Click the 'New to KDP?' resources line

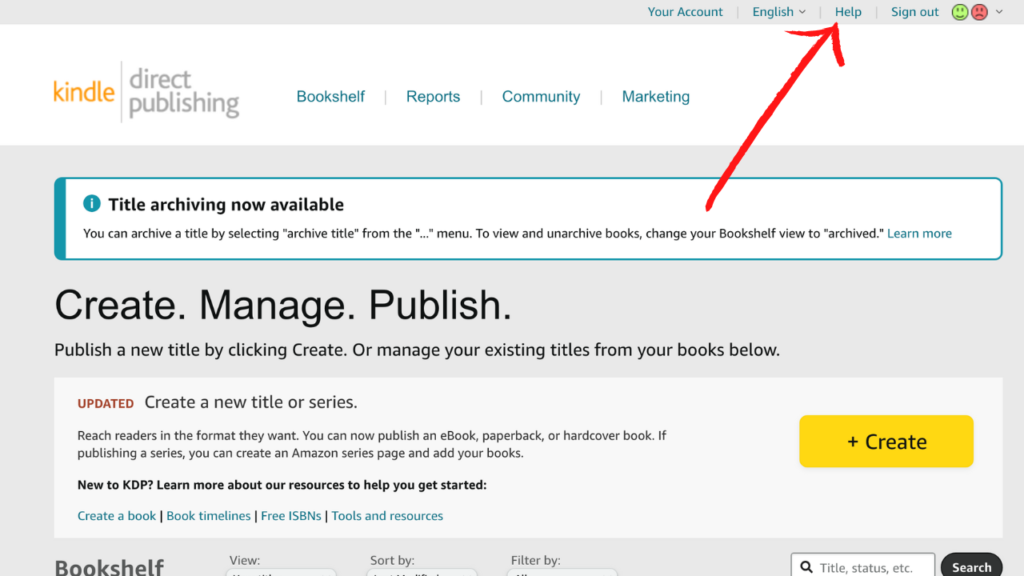pyautogui.click(x=282, y=485)
